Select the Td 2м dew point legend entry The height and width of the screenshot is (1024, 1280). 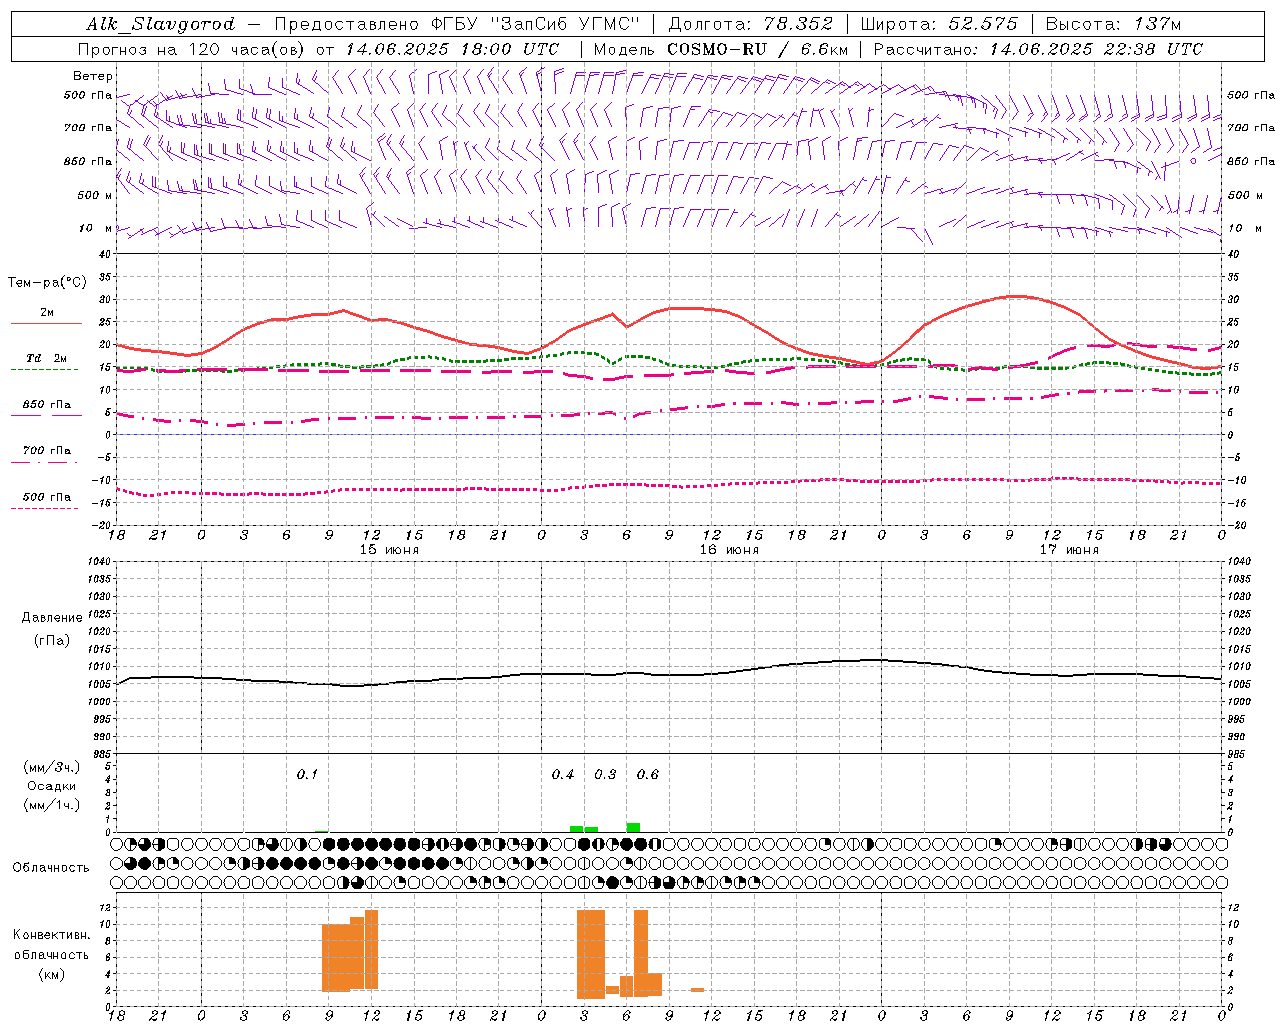click(47, 358)
